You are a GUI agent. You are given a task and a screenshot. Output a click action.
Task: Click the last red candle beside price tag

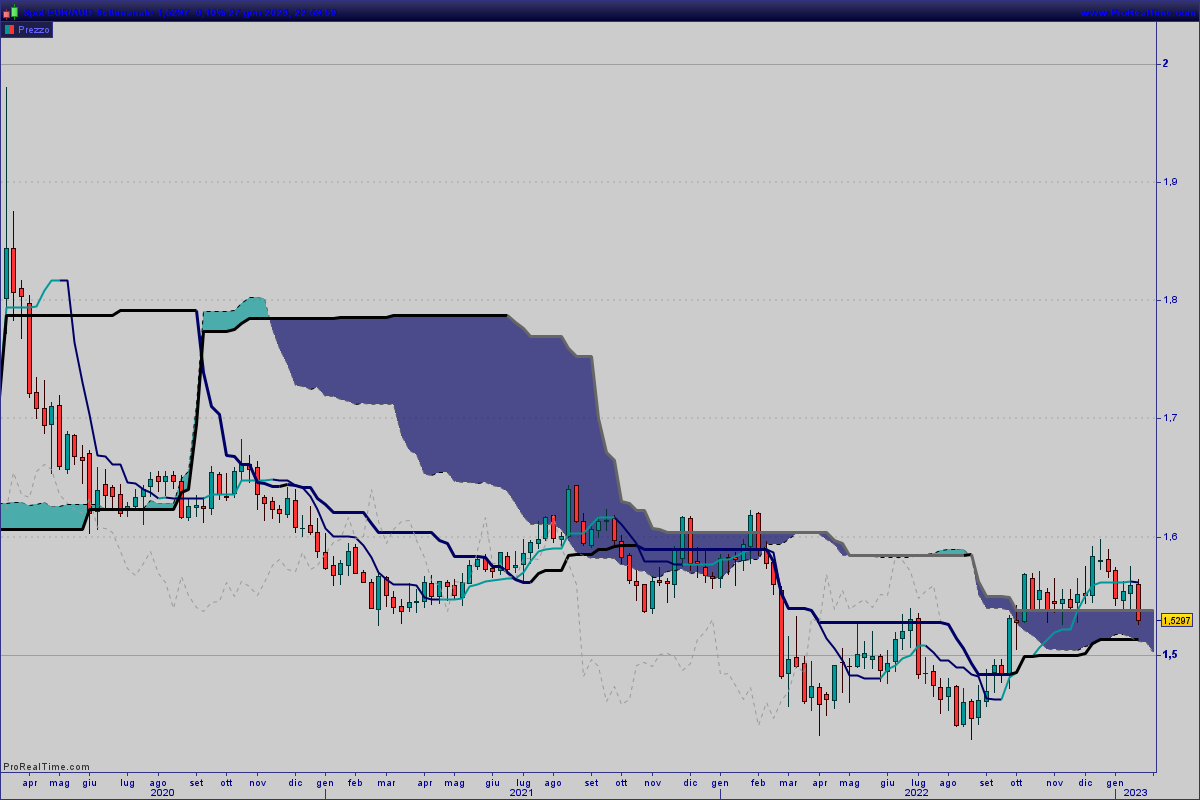pos(1138,600)
